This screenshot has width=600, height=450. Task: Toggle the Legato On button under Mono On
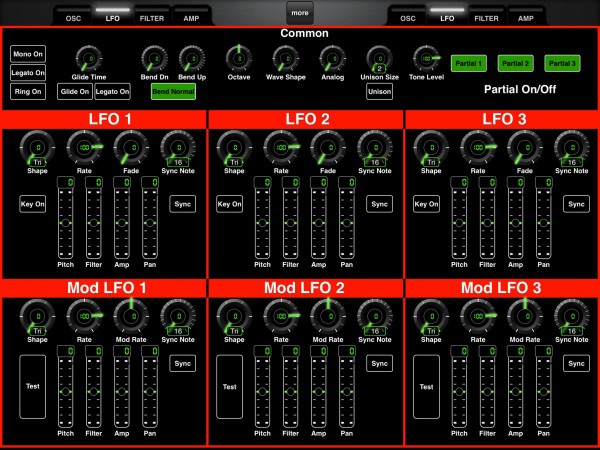28,73
